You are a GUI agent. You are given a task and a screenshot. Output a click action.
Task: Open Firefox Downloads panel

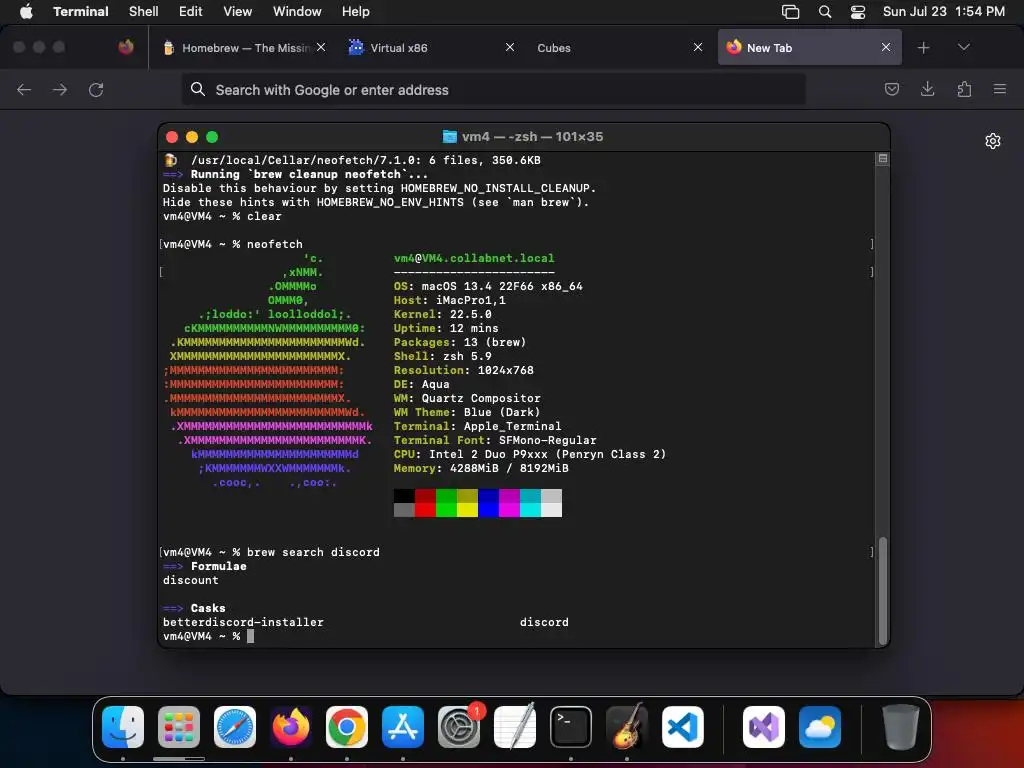[x=927, y=89]
